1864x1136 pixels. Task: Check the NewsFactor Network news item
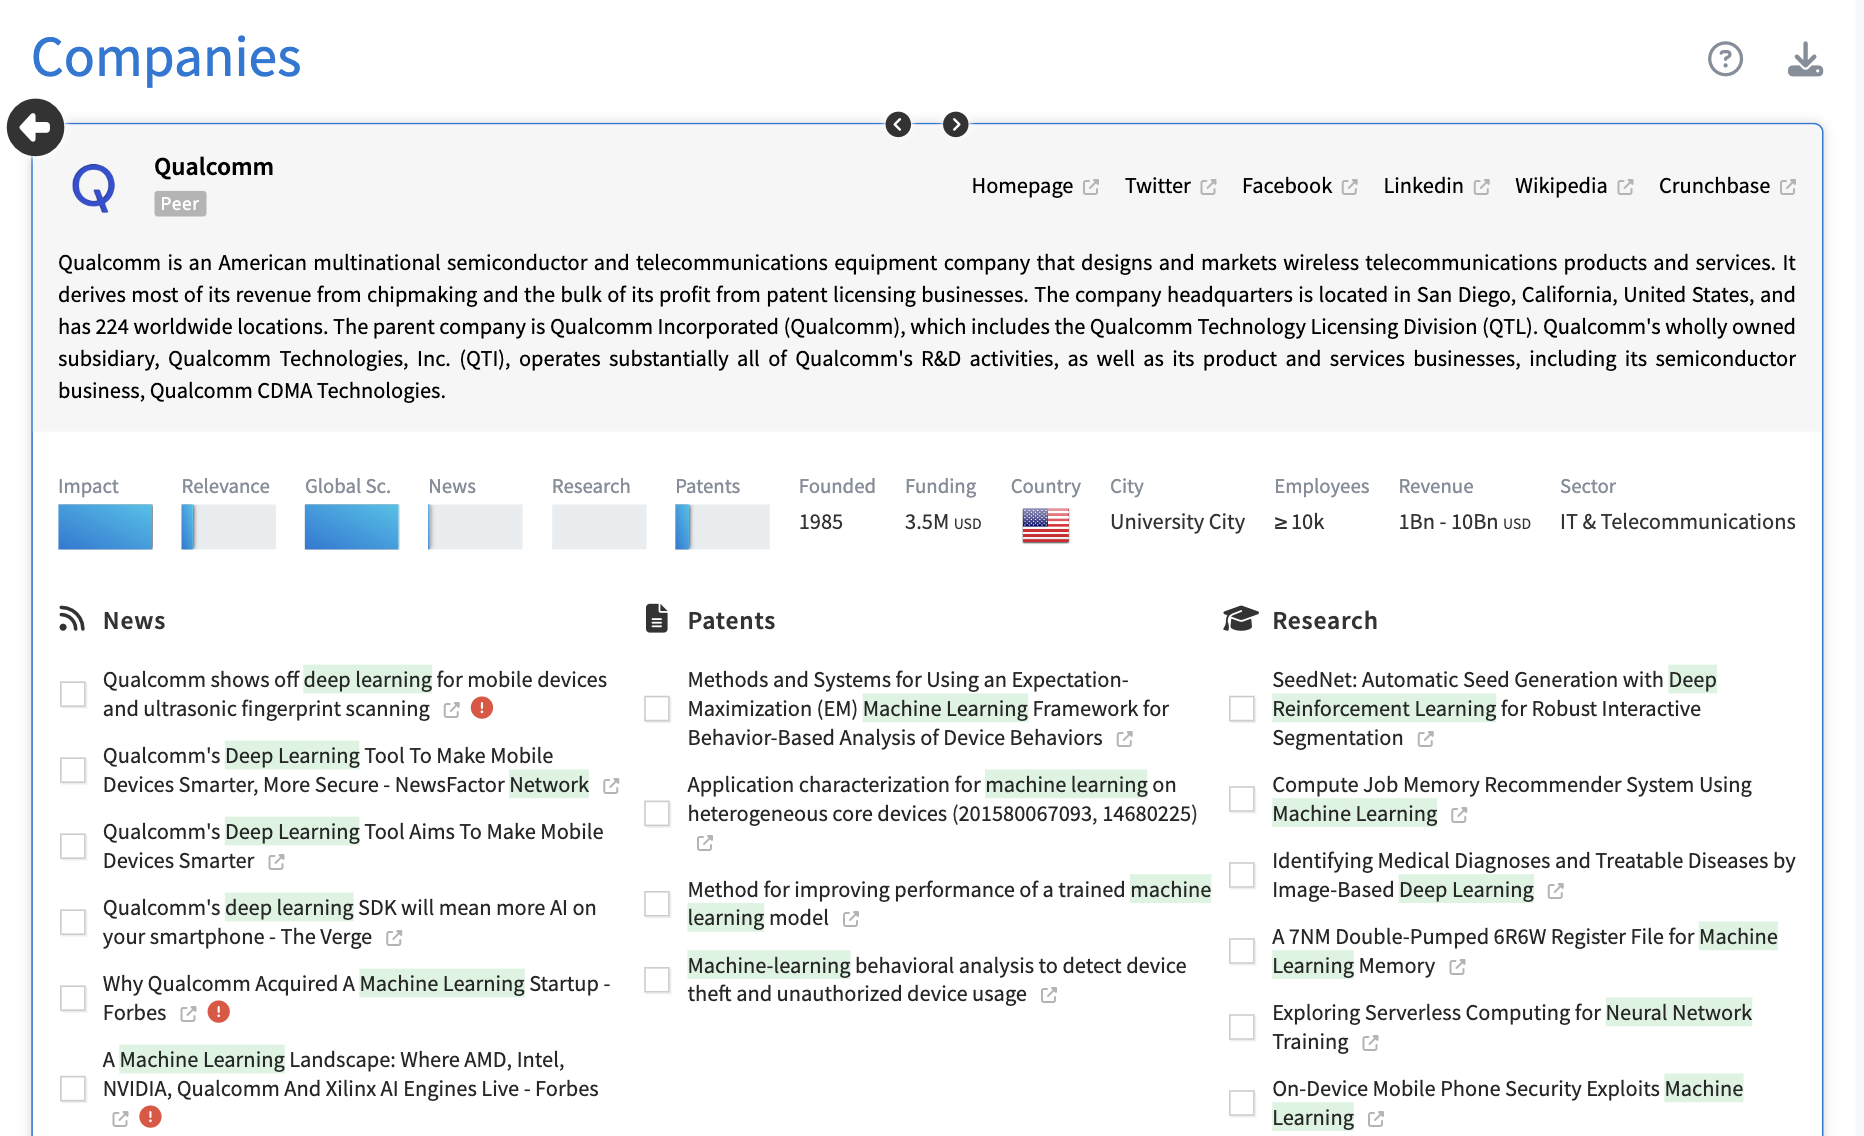coord(73,770)
